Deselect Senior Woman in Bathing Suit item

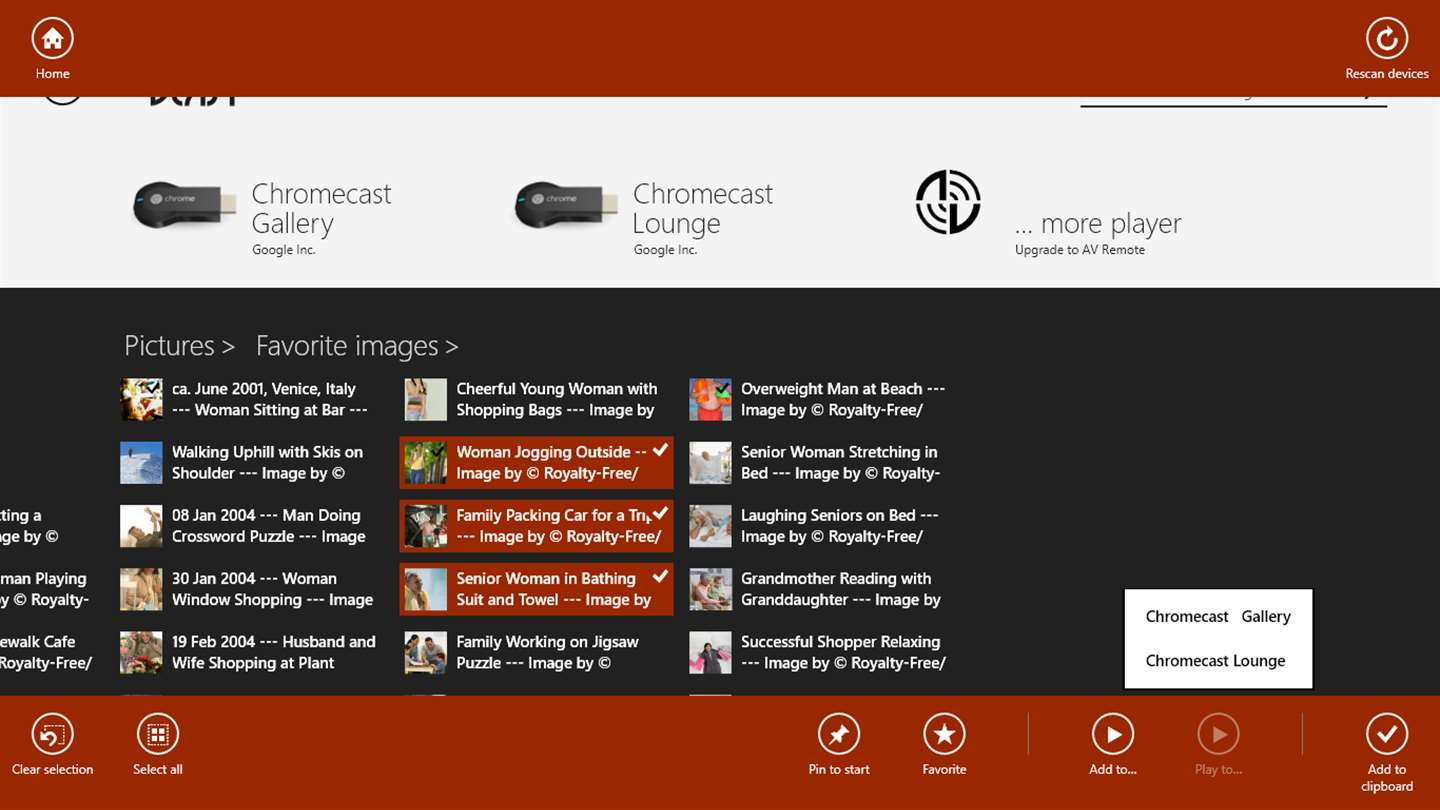click(x=536, y=589)
